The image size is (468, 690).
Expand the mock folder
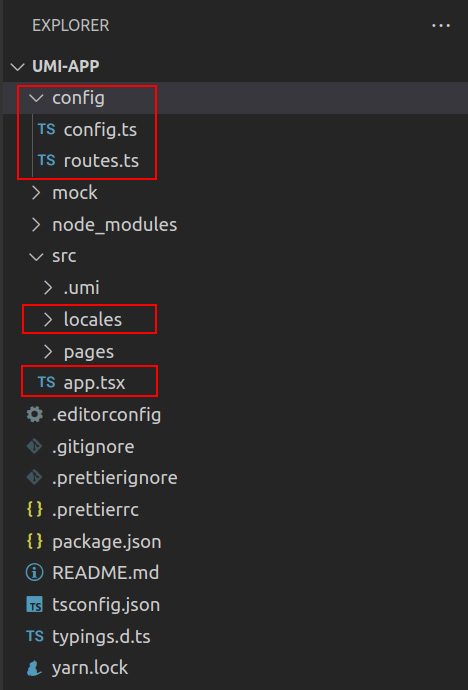[36, 193]
